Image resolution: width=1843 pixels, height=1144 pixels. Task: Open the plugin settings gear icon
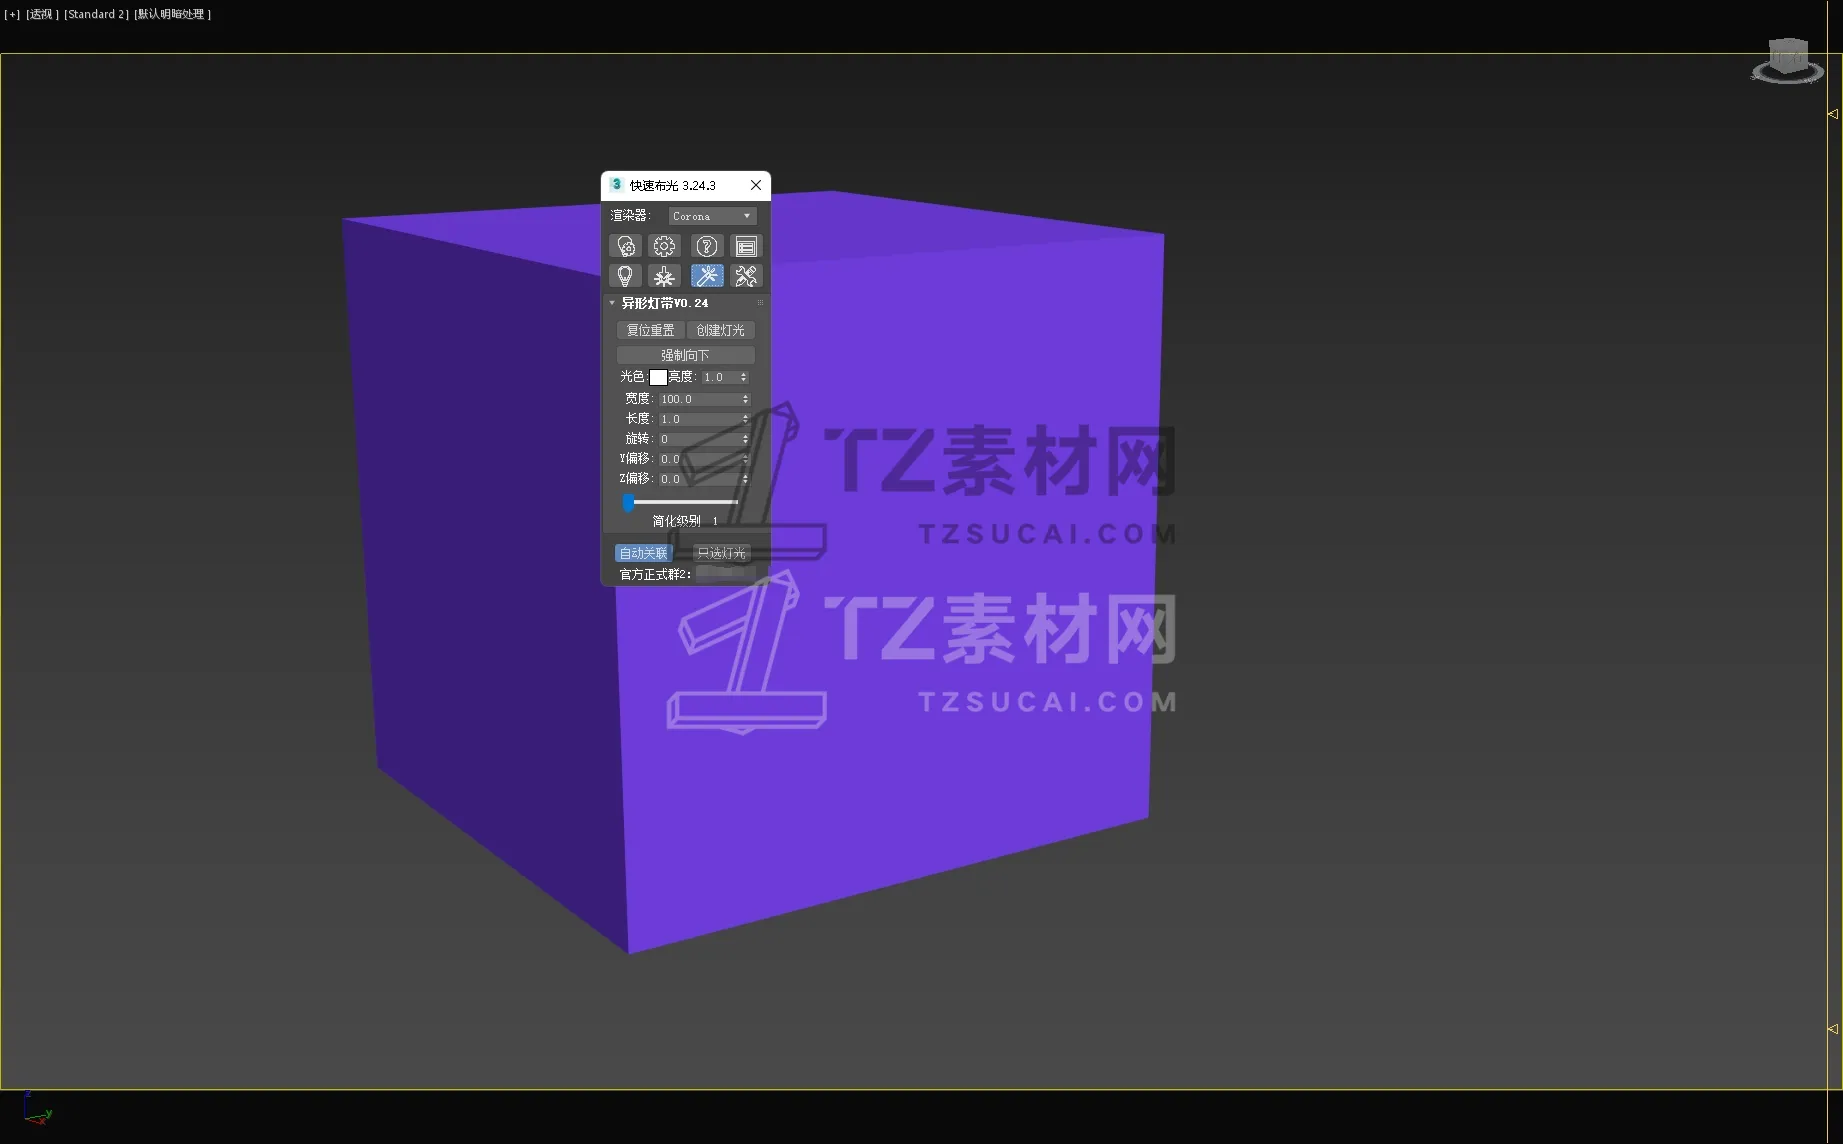[664, 246]
